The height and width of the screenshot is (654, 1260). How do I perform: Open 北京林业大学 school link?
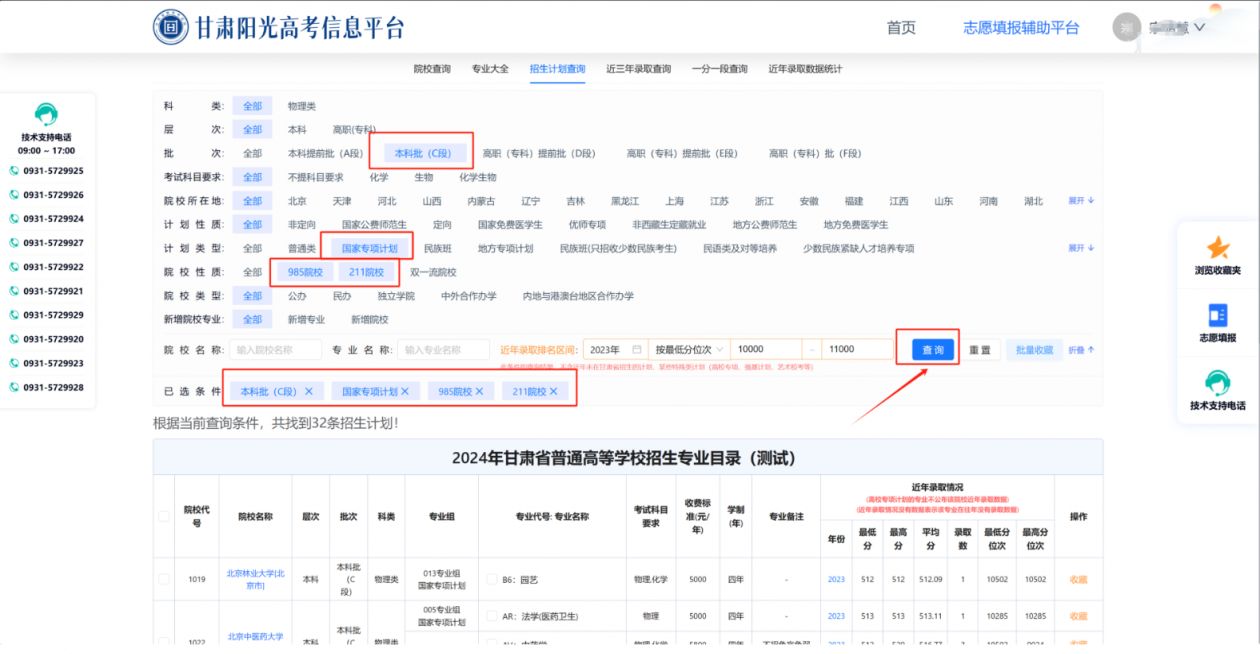[x=255, y=579]
